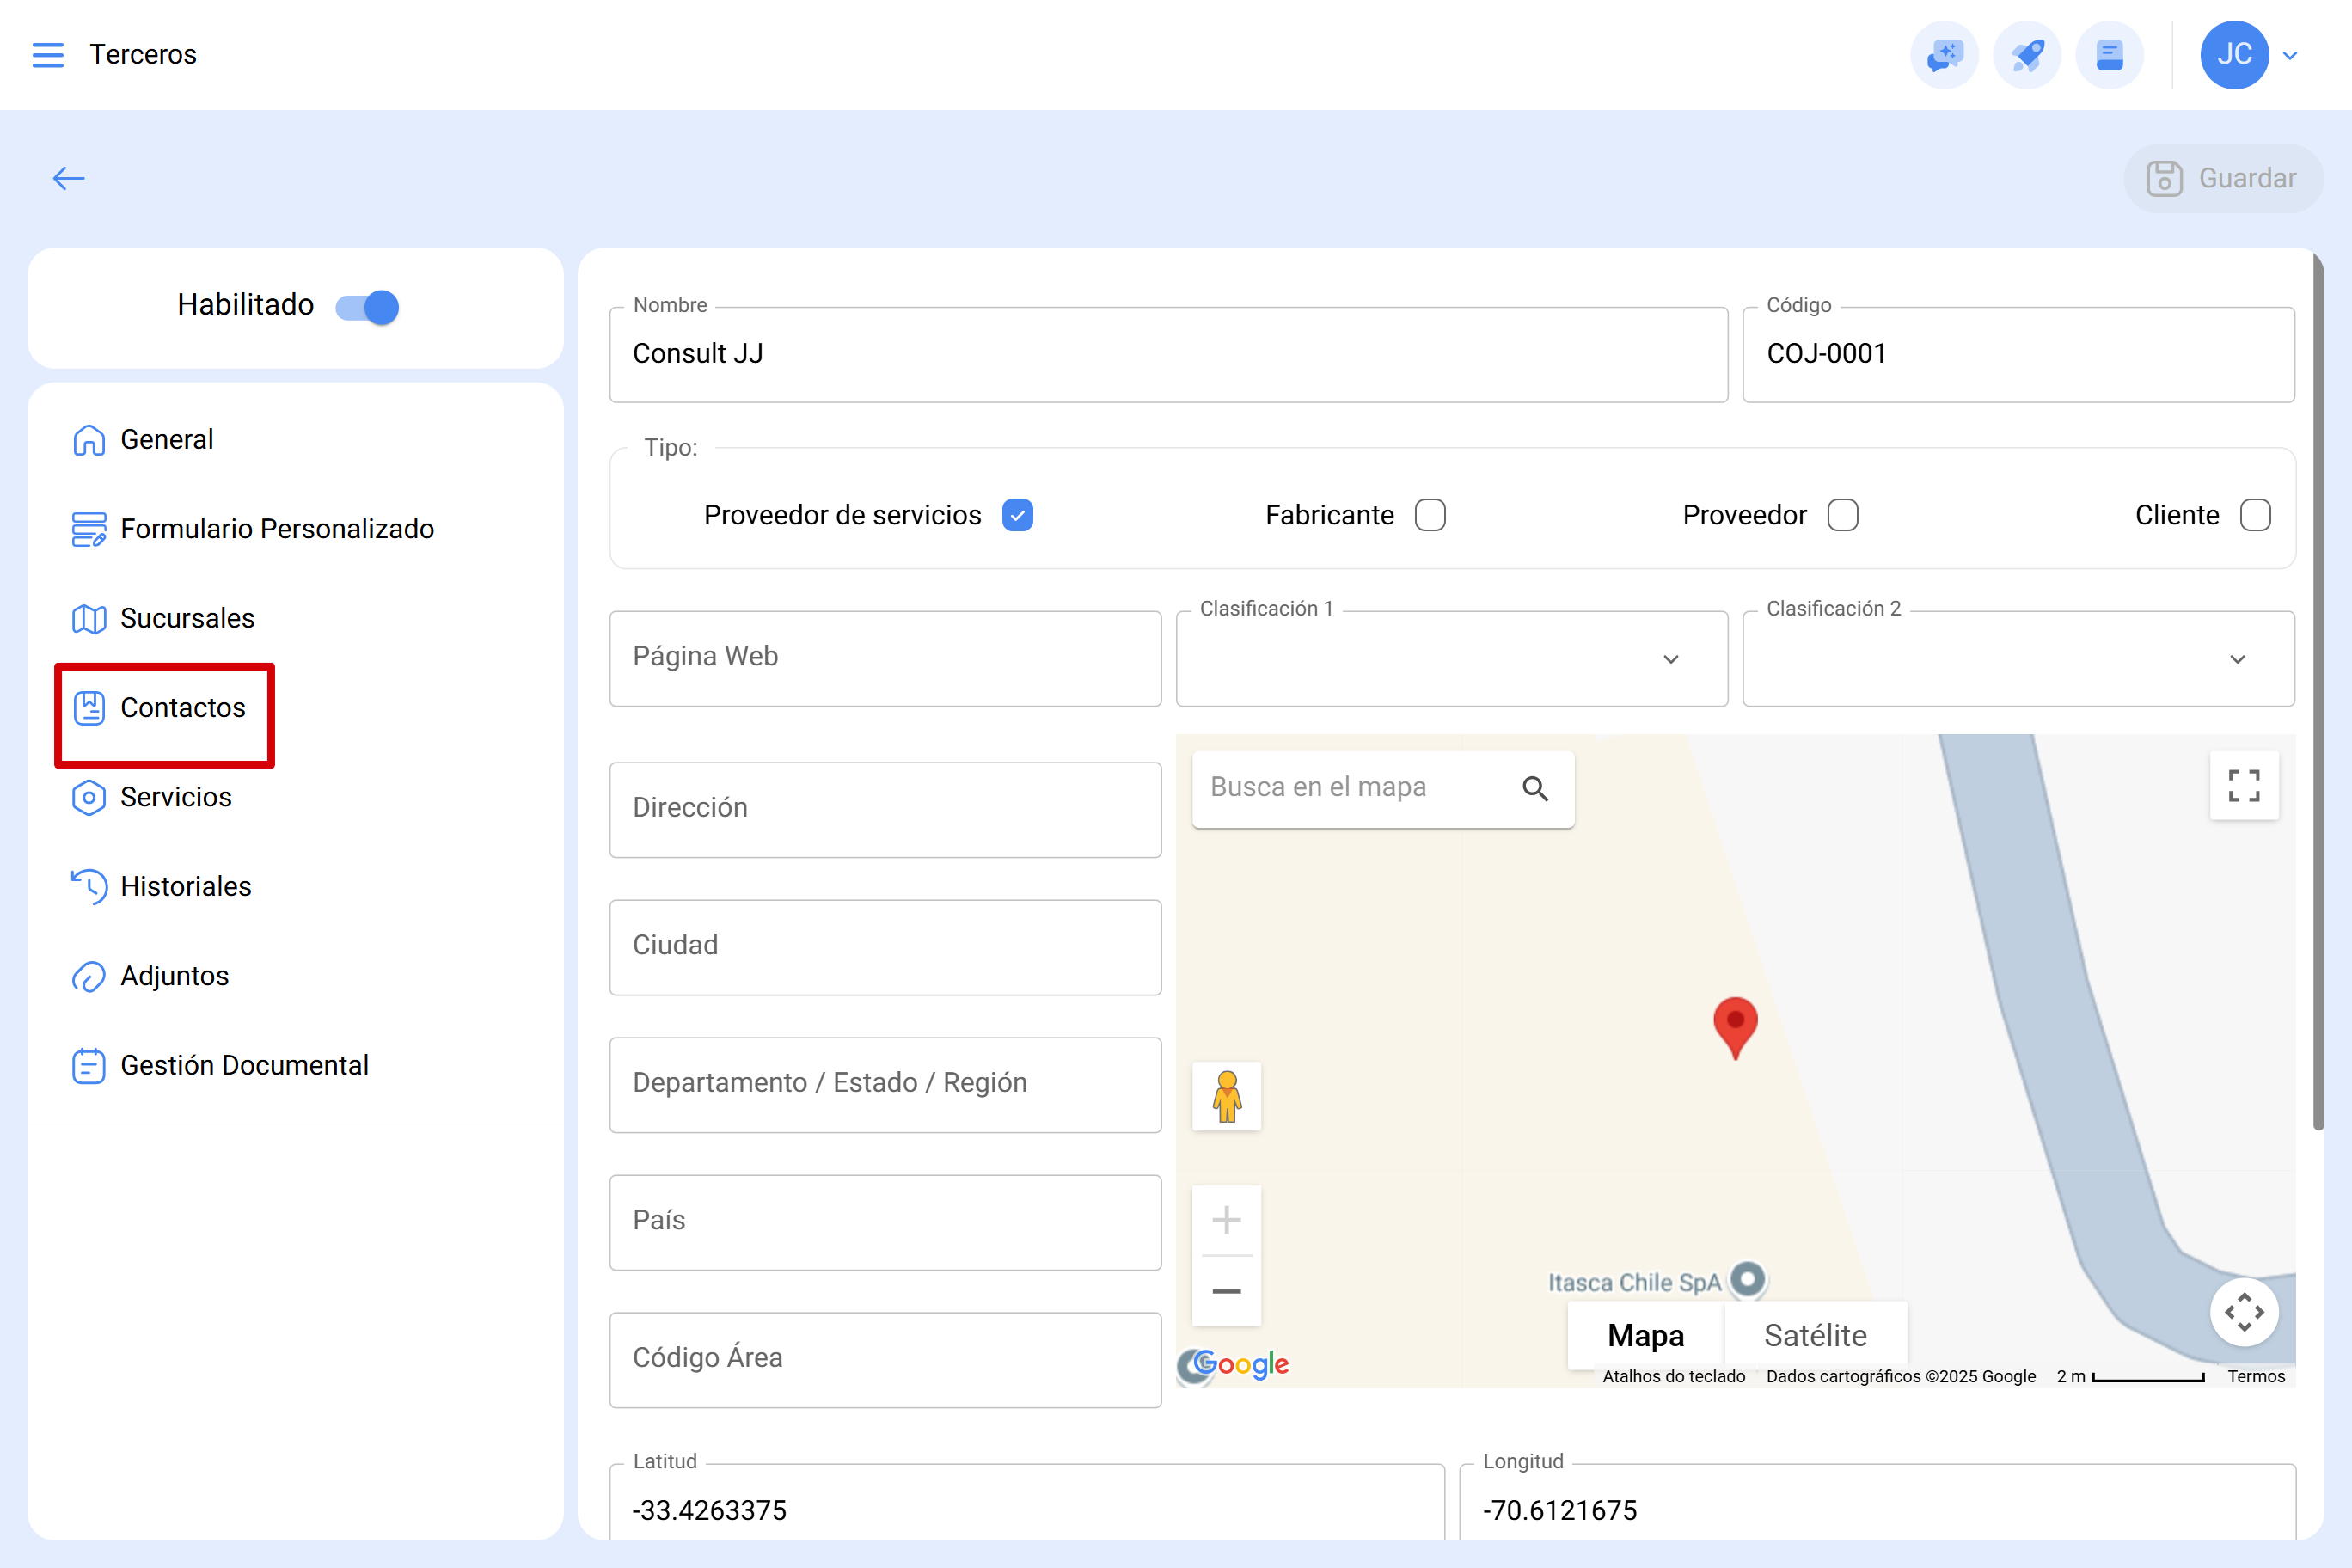Viewport: 2352px width, 1568px height.
Task: Expand the user account dropdown arrow
Action: (x=2290, y=56)
